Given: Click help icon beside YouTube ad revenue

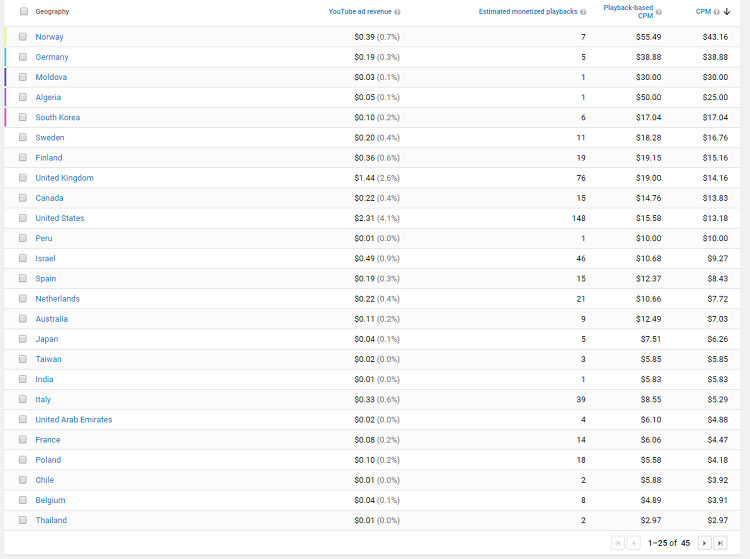Looking at the screenshot, I should click(397, 12).
